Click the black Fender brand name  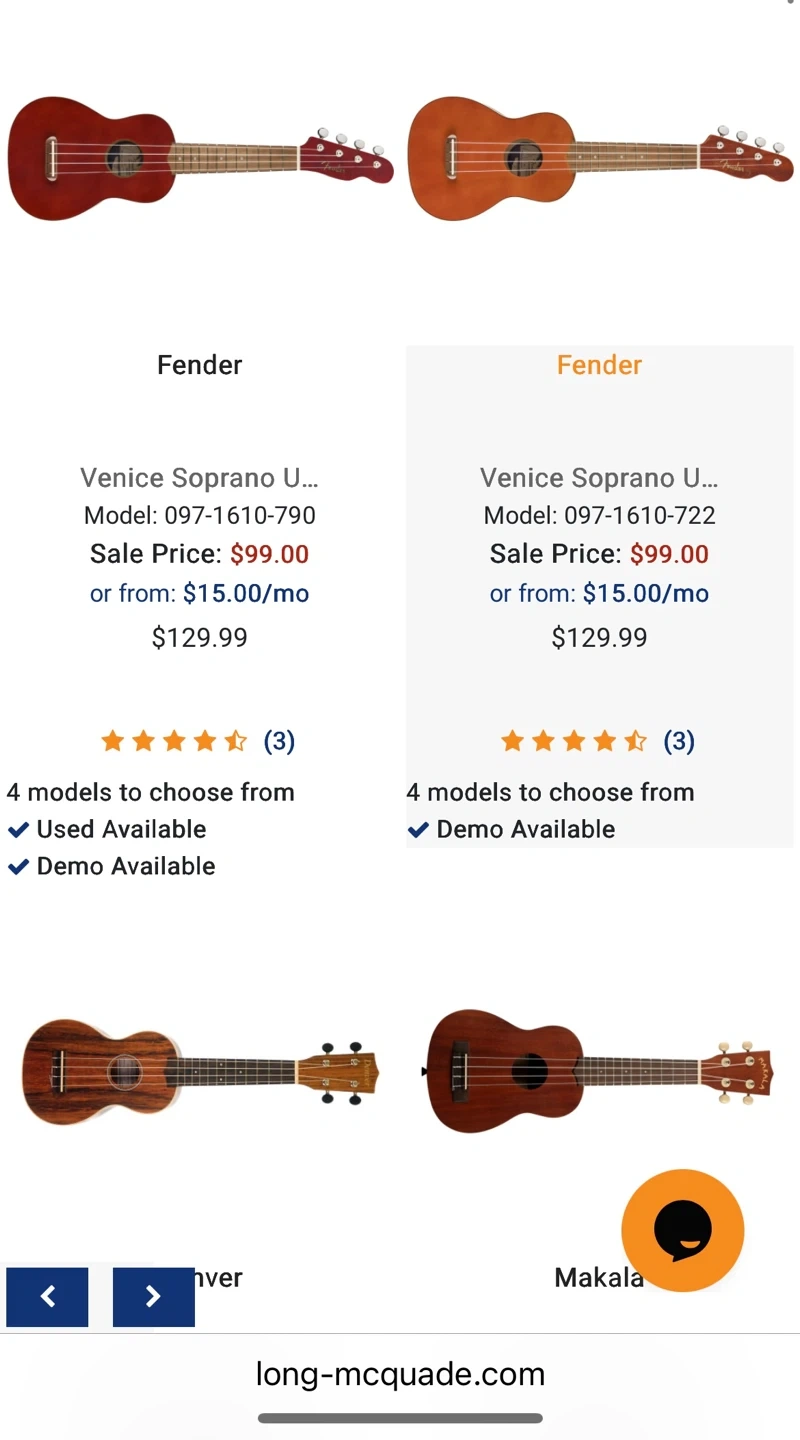point(199,365)
